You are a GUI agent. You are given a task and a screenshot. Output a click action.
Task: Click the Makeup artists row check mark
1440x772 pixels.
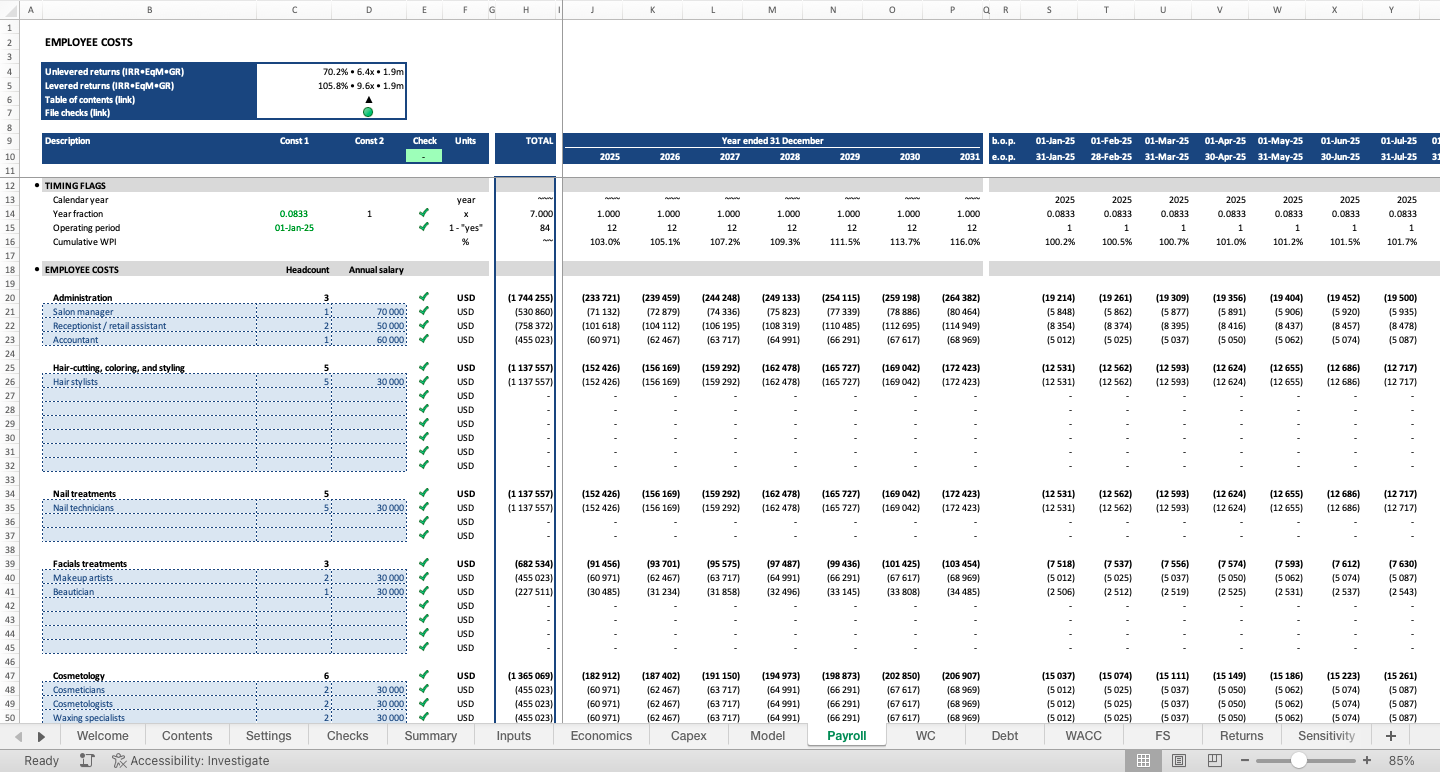click(x=424, y=577)
